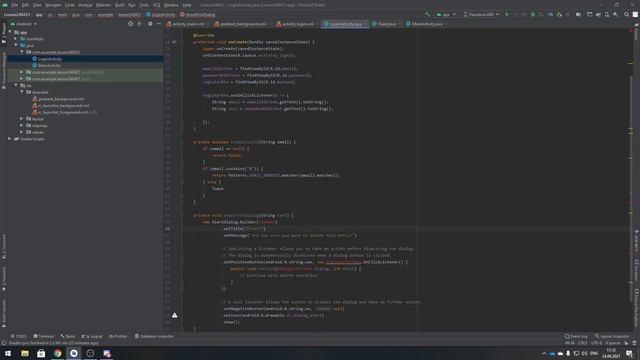This screenshot has height=360, width=640.
Task: Open the File menu
Action: (15, 5)
